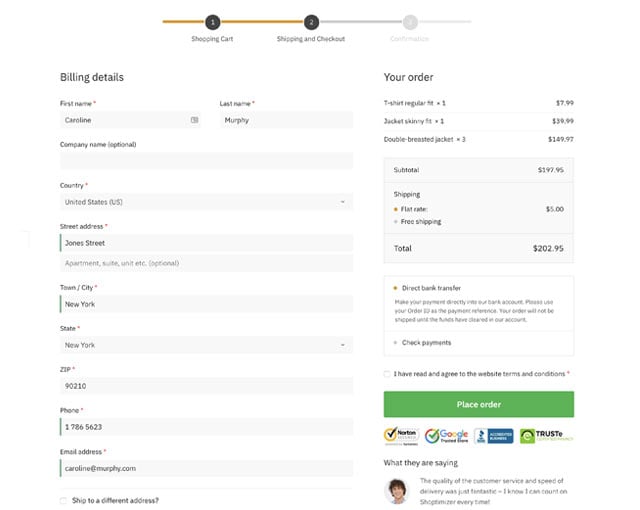
Task: Open the terms and conditions link
Action: [x=534, y=374]
